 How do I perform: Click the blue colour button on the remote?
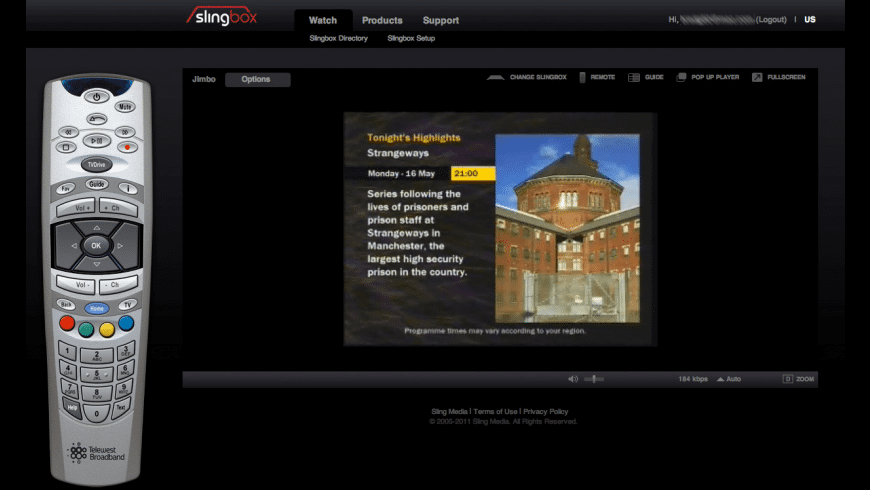[126, 323]
